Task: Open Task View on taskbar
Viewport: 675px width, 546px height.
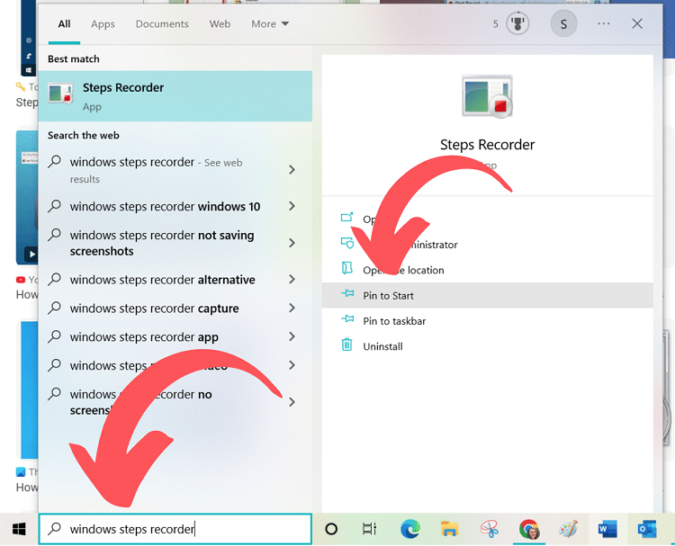Action: coord(369,529)
